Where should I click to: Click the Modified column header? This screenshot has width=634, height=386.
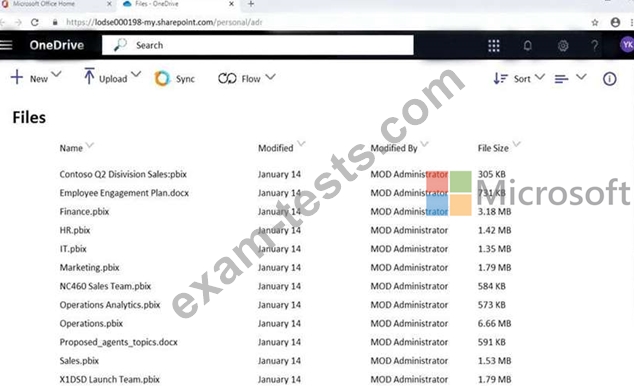(276, 148)
